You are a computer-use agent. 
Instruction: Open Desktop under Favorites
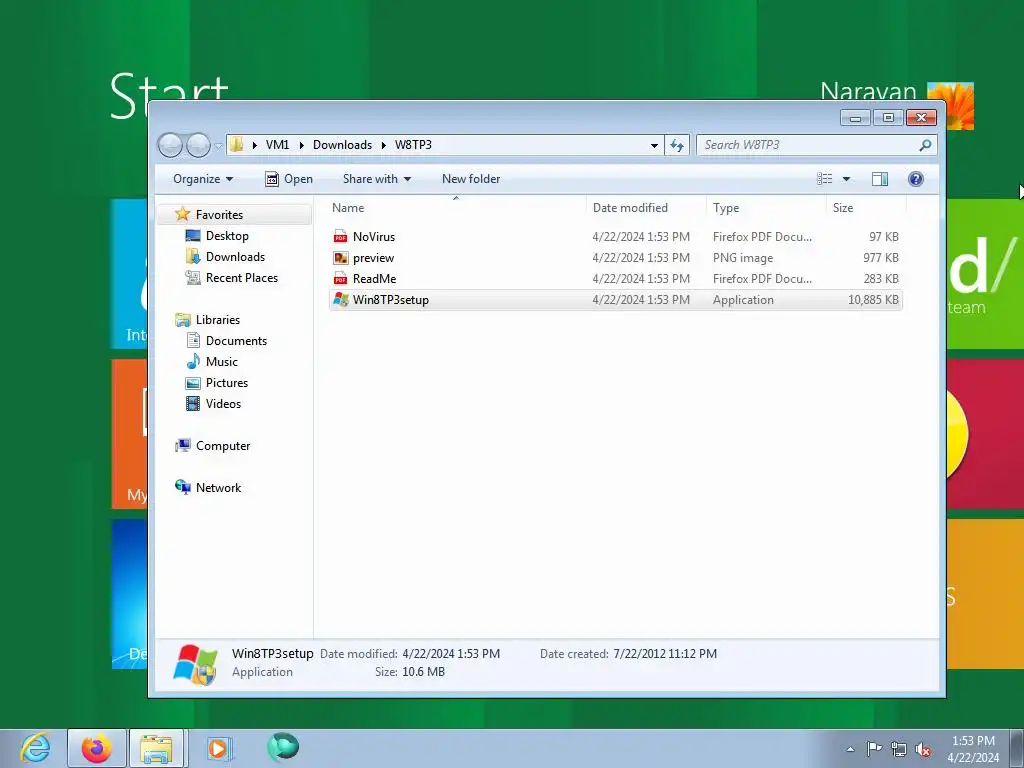pyautogui.click(x=227, y=236)
